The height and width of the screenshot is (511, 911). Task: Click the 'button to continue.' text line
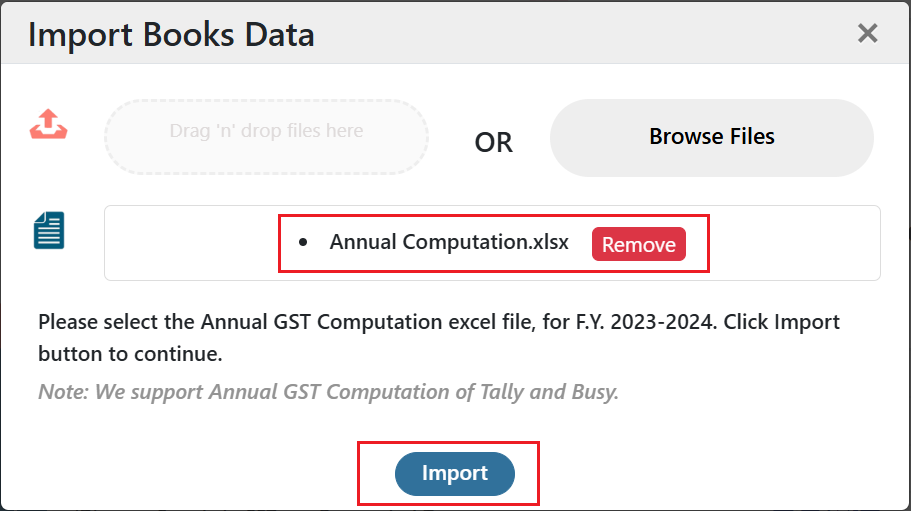pos(130,354)
